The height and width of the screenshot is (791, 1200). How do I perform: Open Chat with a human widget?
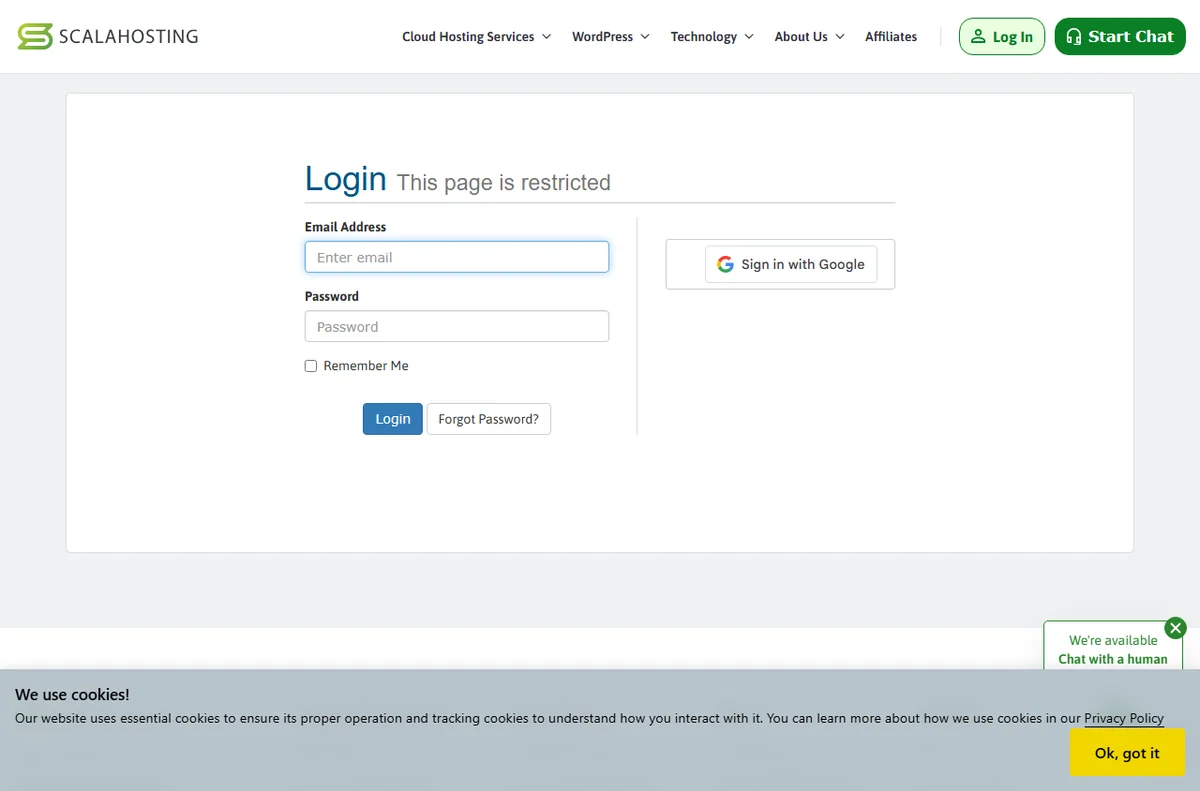pos(1113,649)
